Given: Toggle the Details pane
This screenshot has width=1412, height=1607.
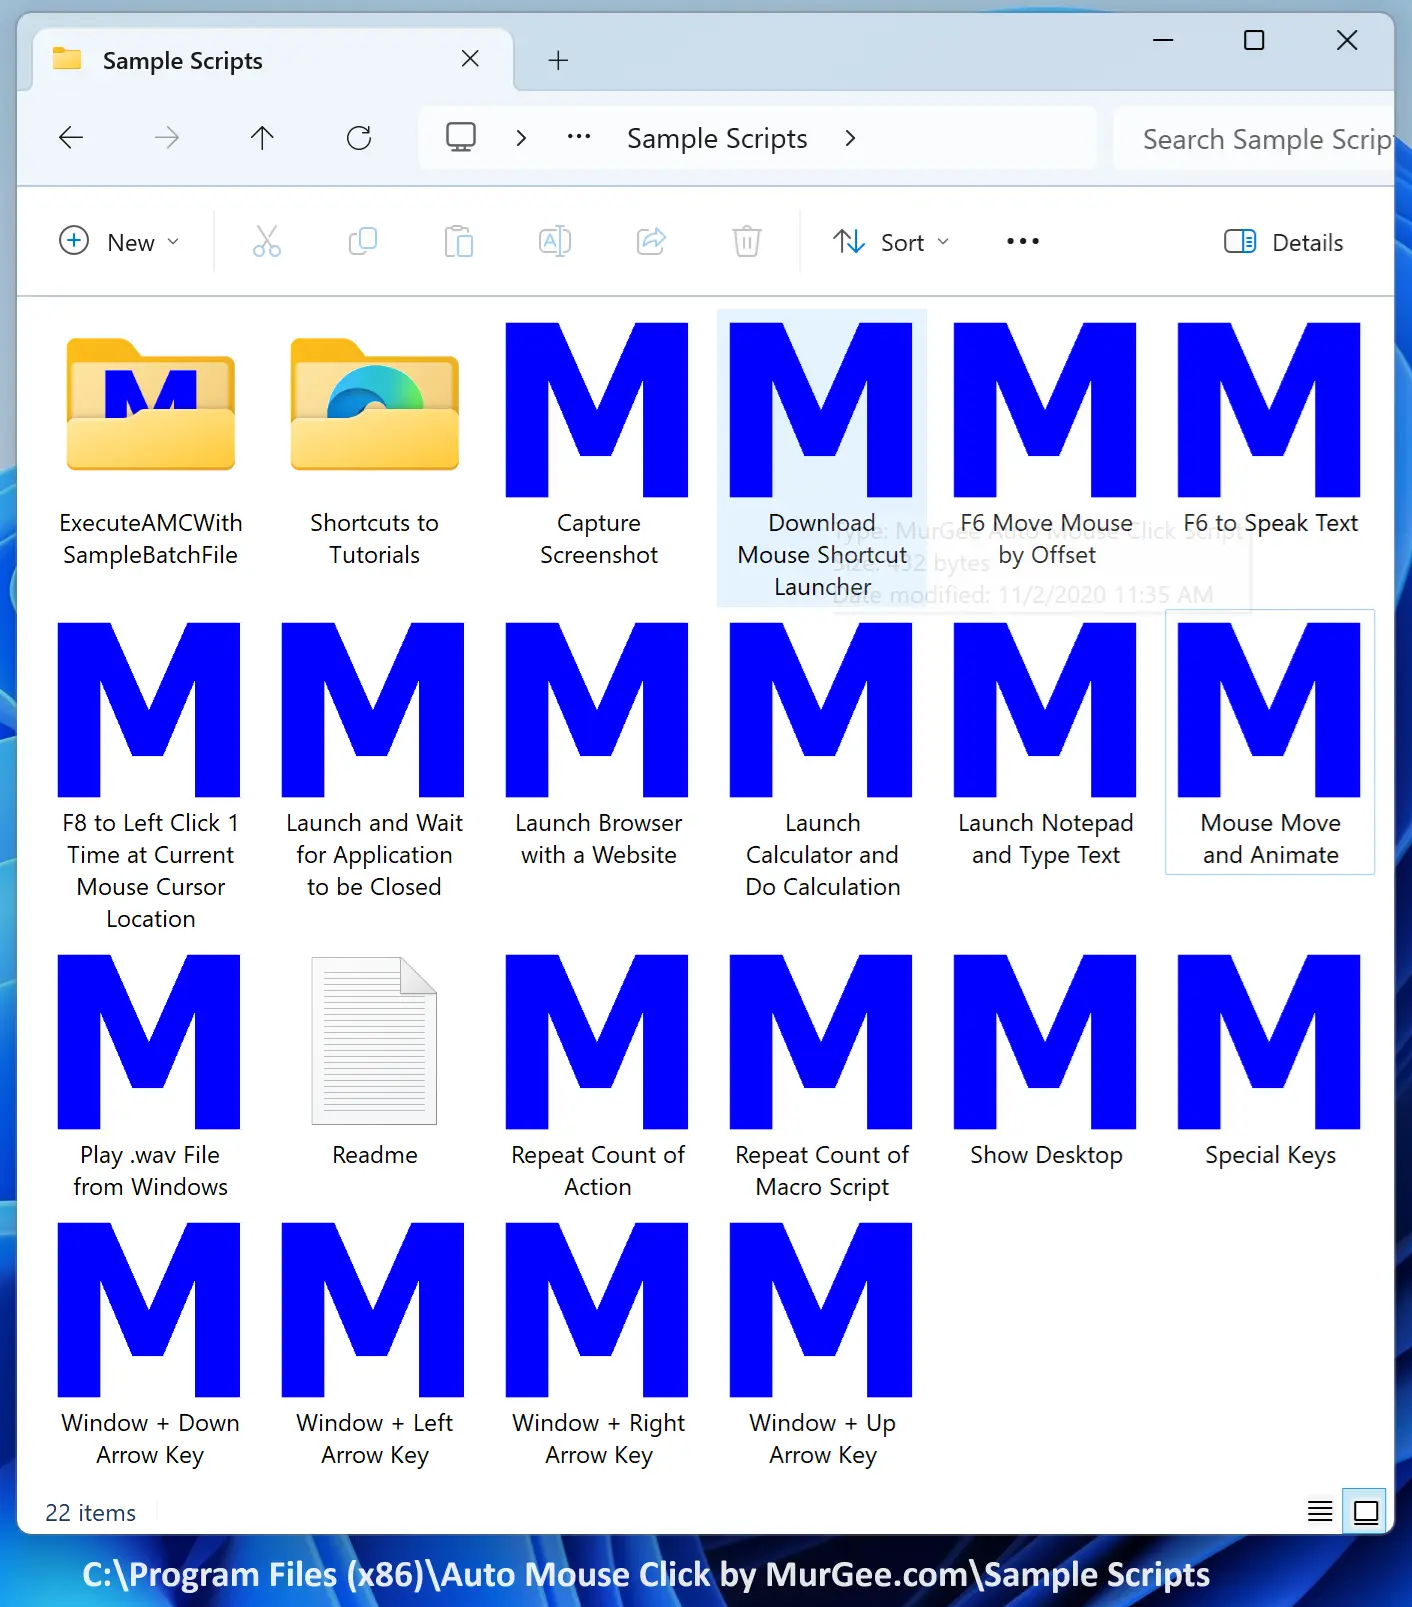Looking at the screenshot, I should click(x=1283, y=242).
